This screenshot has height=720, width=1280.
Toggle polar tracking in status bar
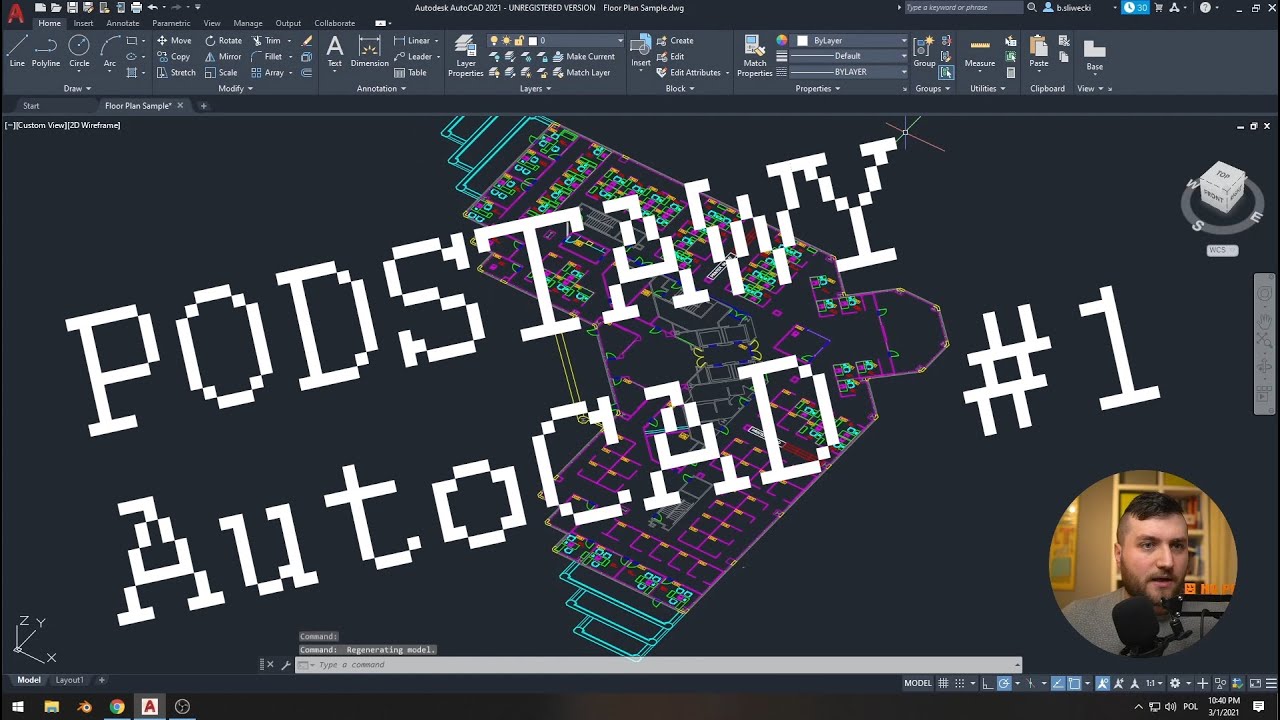(1004, 683)
